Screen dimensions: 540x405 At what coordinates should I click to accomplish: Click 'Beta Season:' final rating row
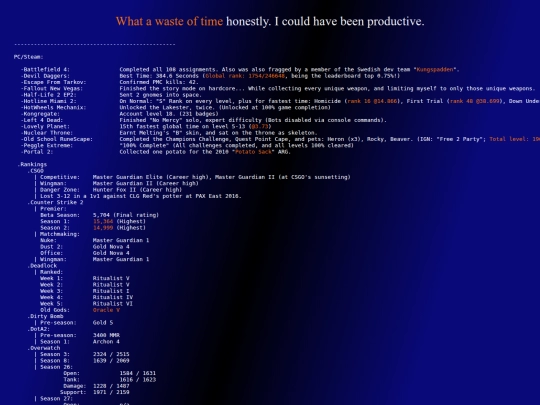tap(100, 215)
